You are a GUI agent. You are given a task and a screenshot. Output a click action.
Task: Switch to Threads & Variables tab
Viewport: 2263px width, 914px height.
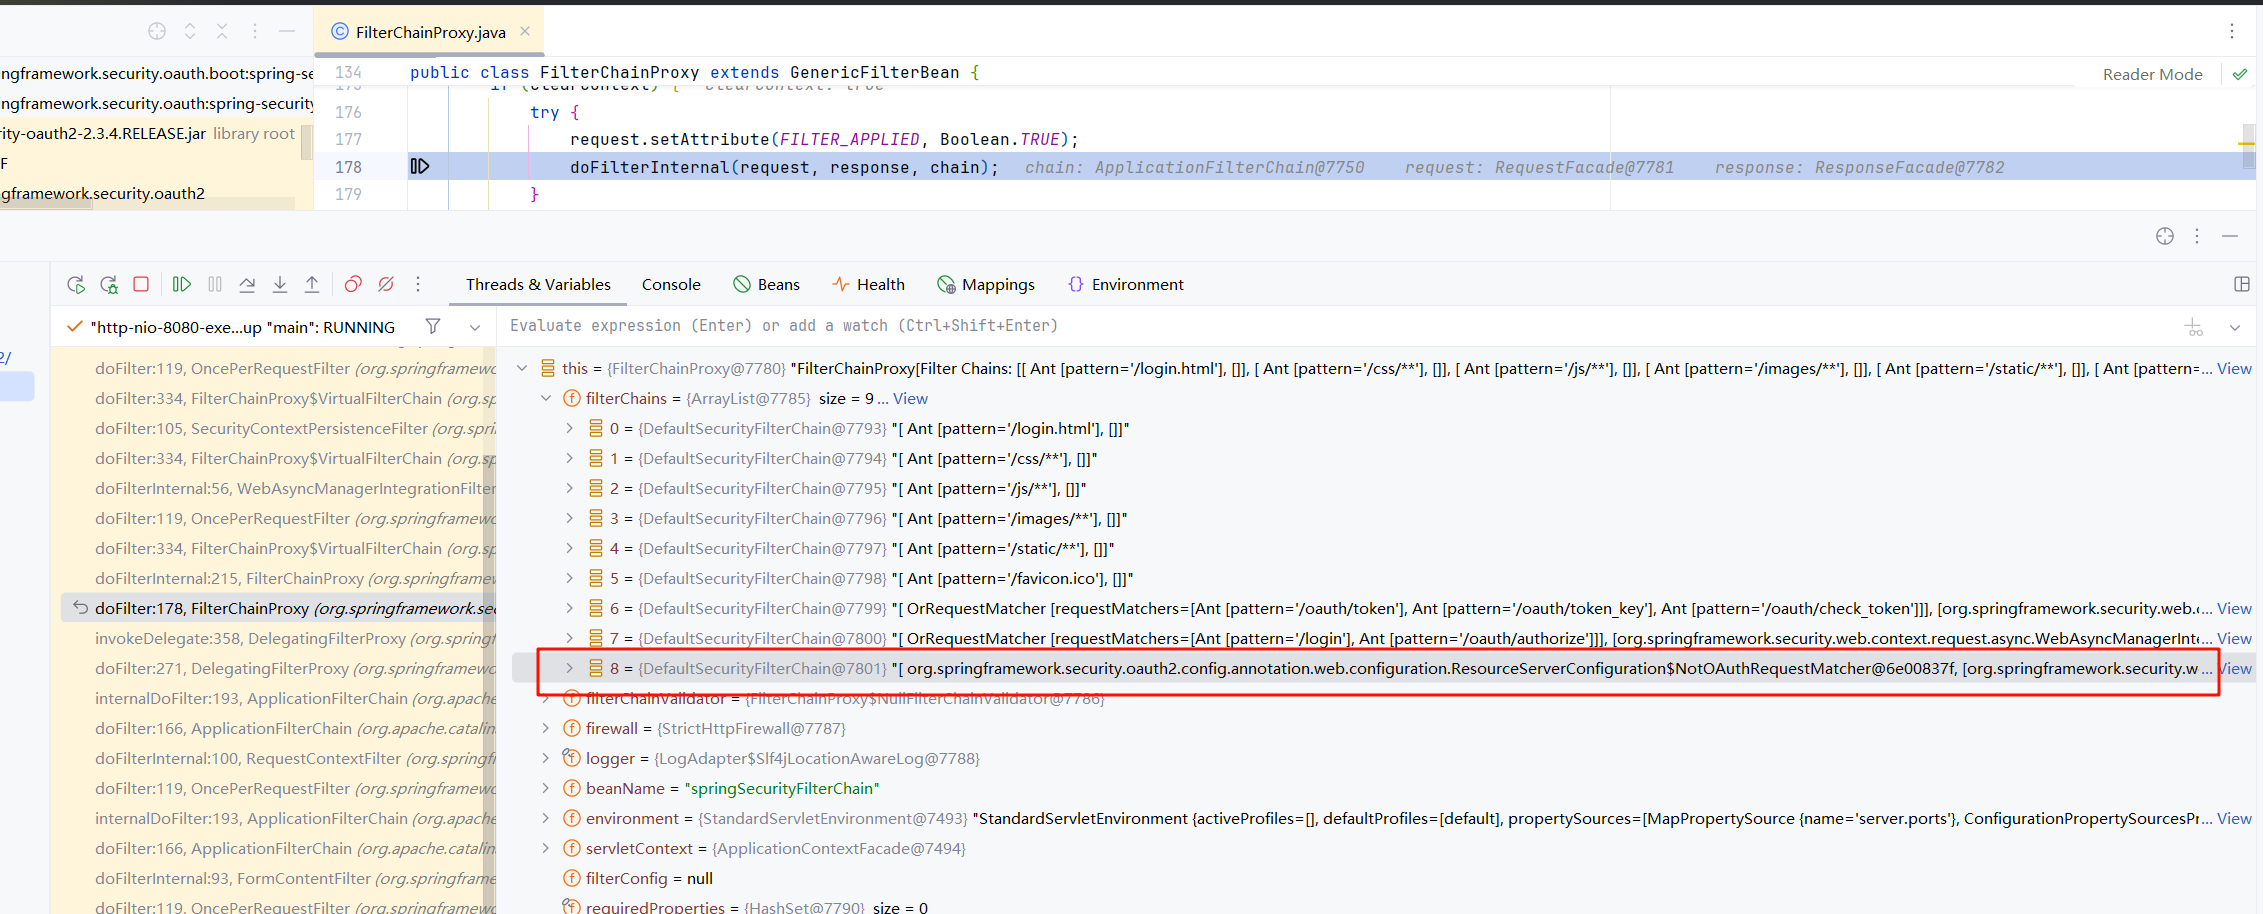pyautogui.click(x=538, y=284)
